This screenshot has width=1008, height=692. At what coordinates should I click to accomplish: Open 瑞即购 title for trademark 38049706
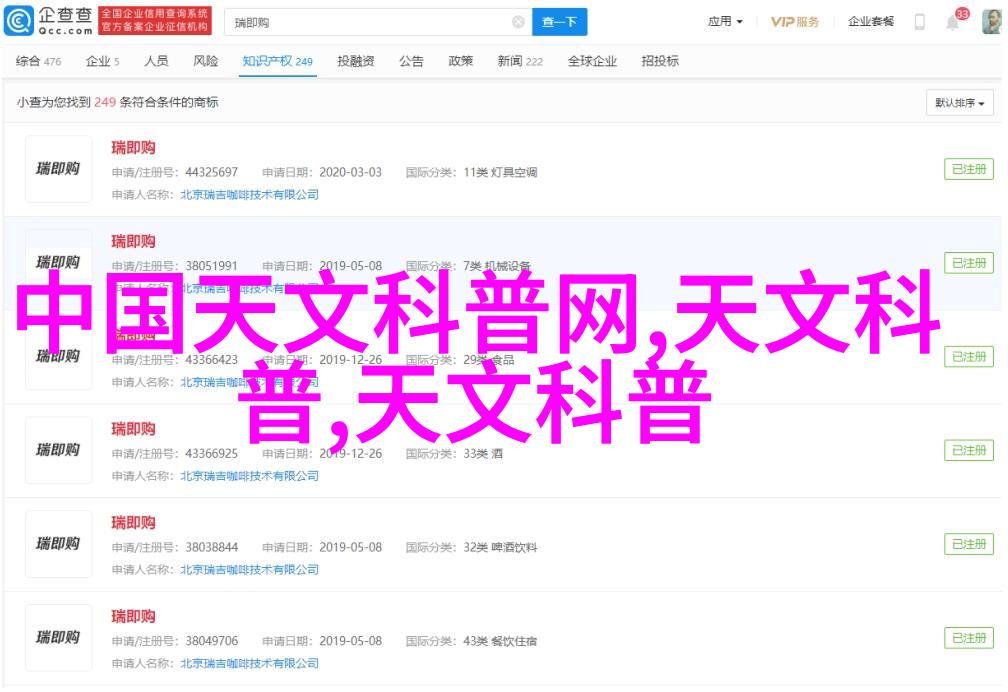[133, 617]
